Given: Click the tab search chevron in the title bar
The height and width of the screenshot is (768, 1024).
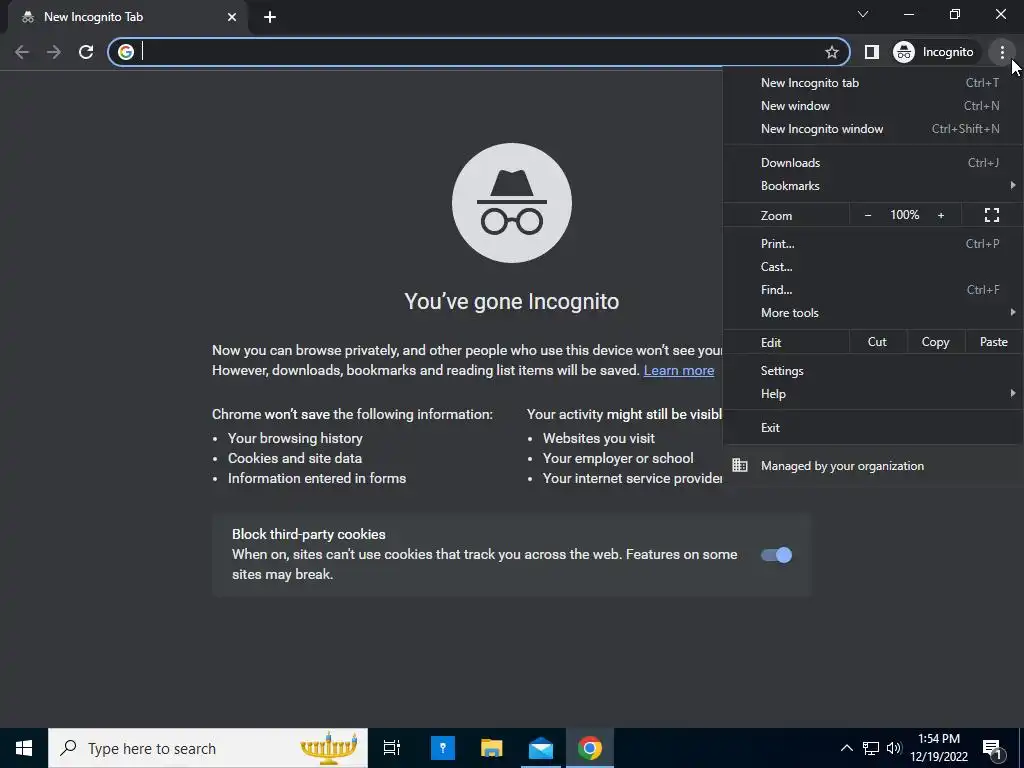Looking at the screenshot, I should point(863,14).
